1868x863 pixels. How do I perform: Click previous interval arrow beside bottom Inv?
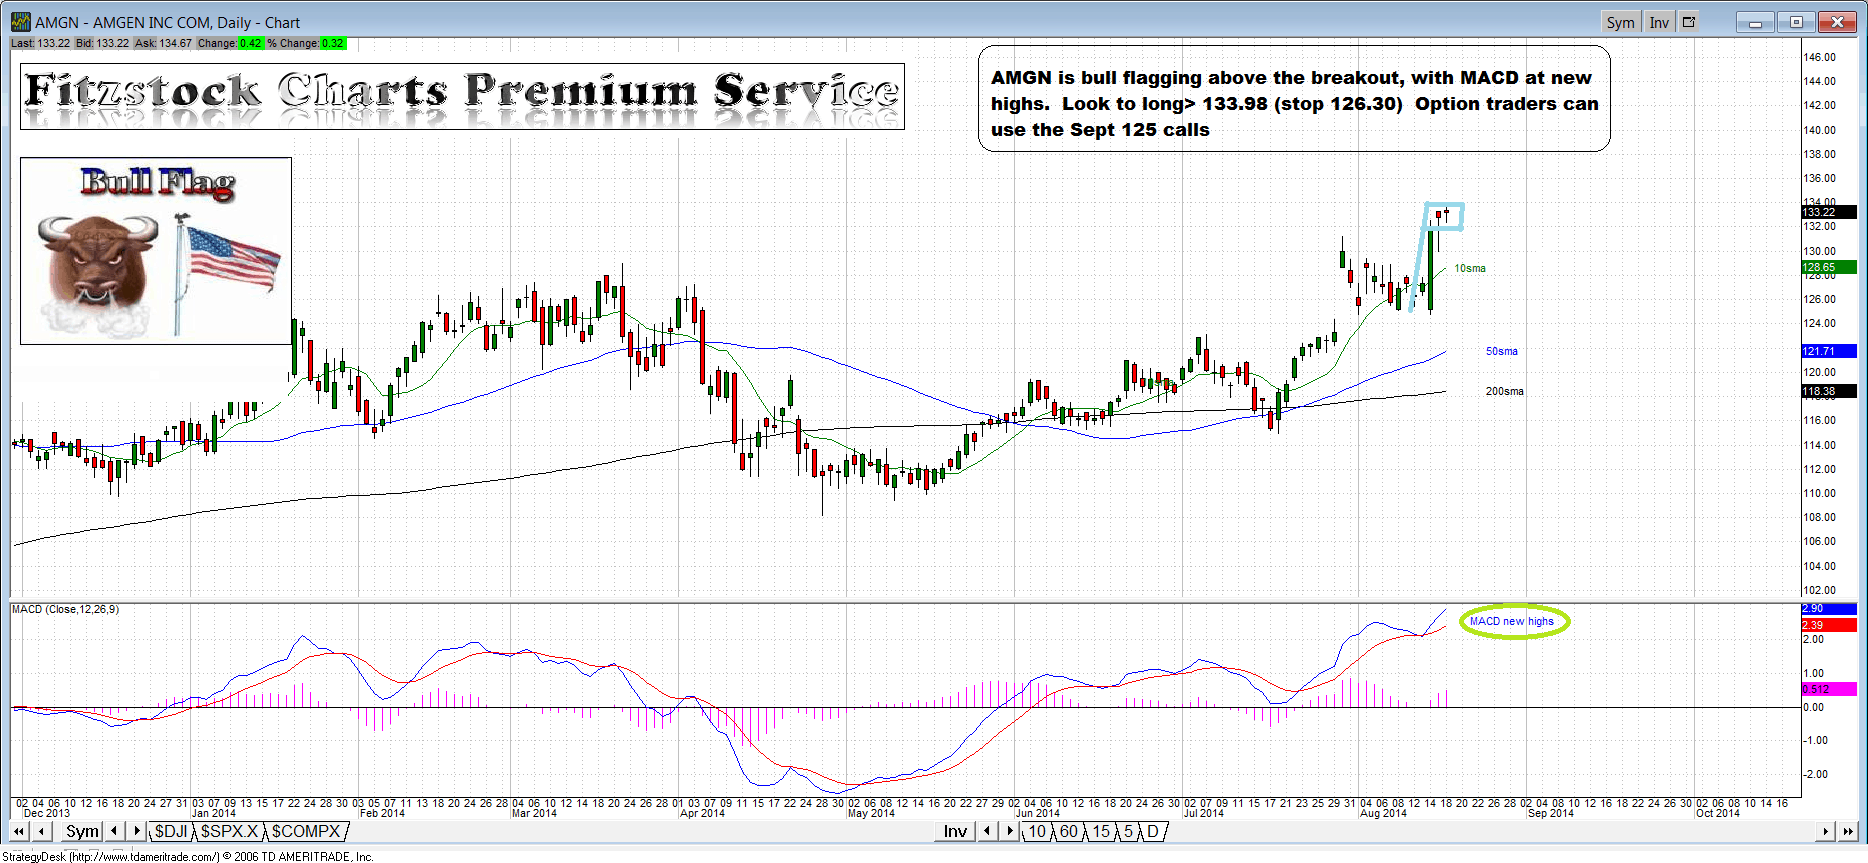click(987, 831)
